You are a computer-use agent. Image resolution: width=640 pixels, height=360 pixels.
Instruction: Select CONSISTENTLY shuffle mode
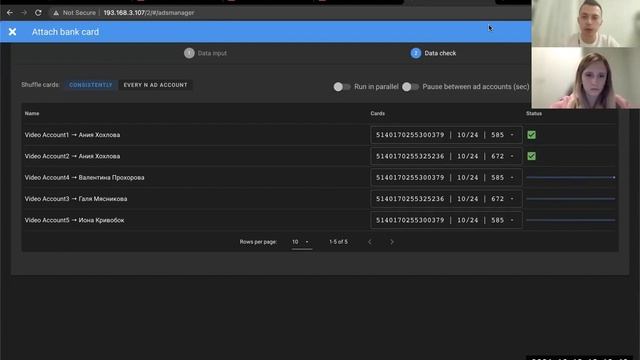(x=91, y=85)
